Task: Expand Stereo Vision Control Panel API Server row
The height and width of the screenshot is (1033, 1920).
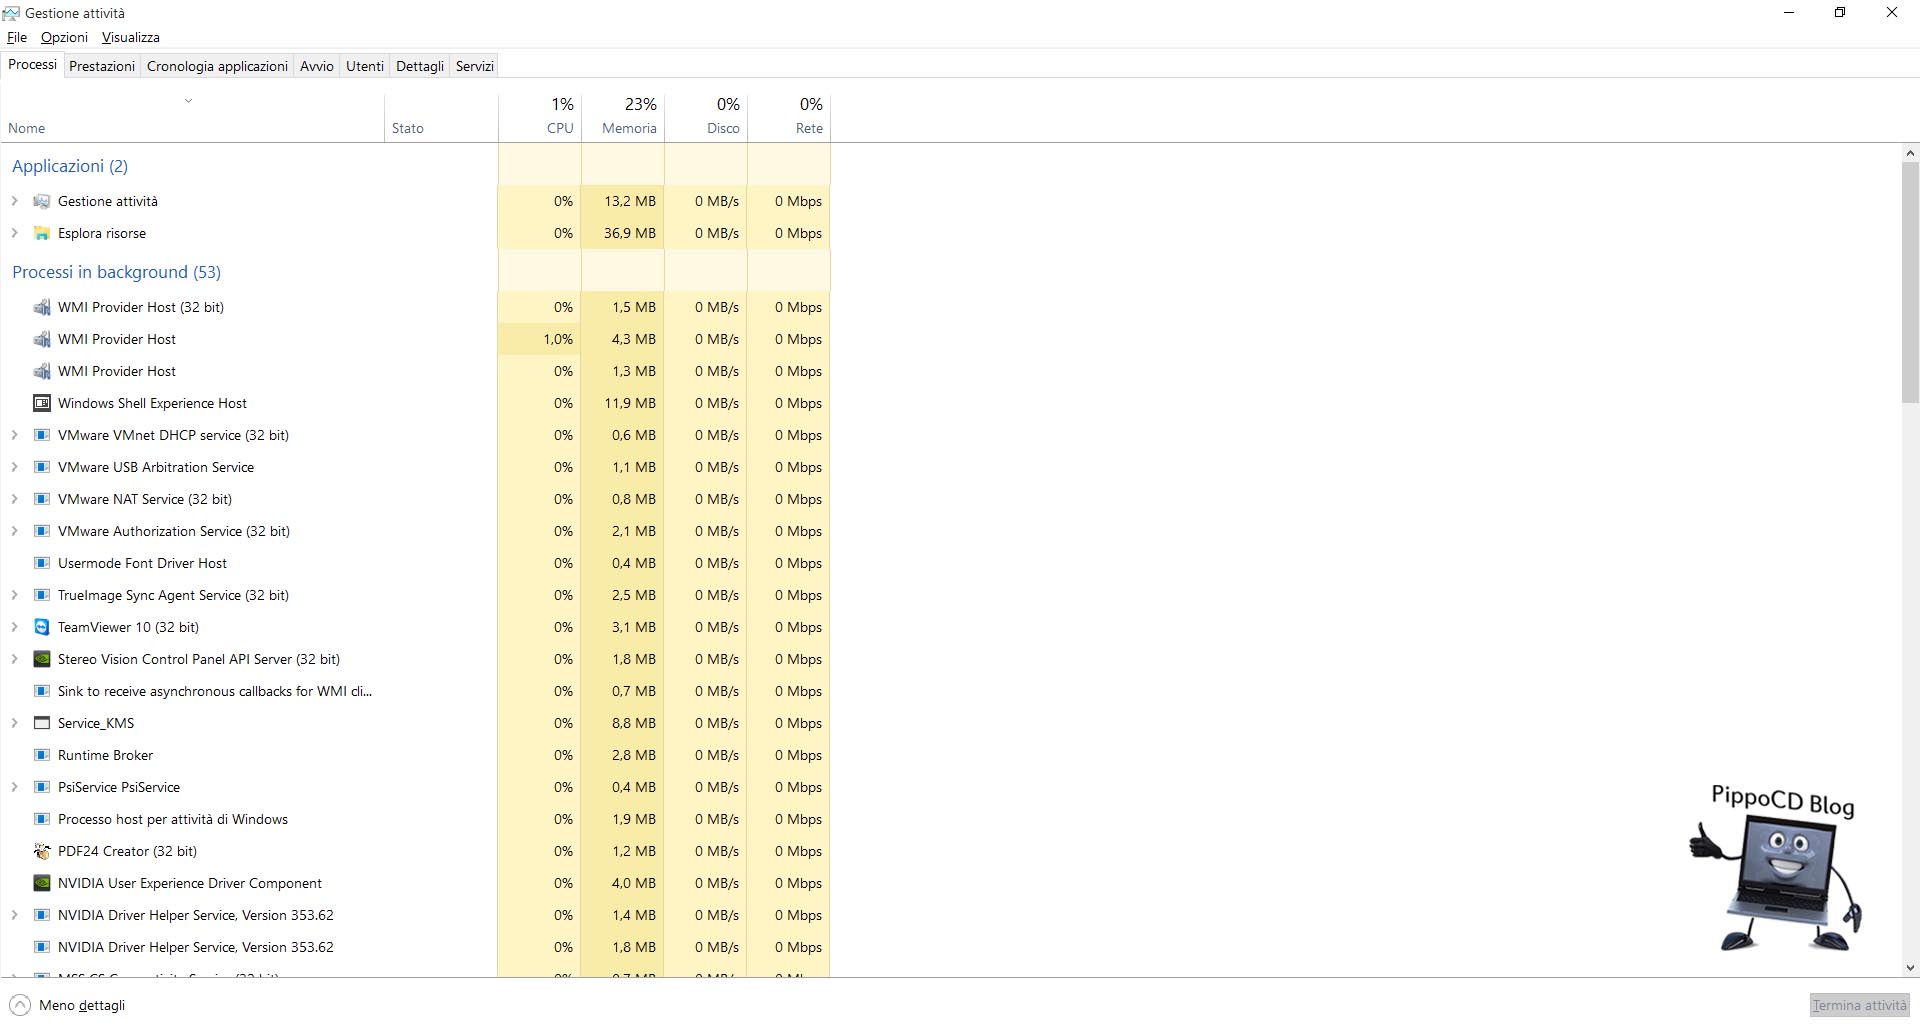Action: (x=14, y=659)
